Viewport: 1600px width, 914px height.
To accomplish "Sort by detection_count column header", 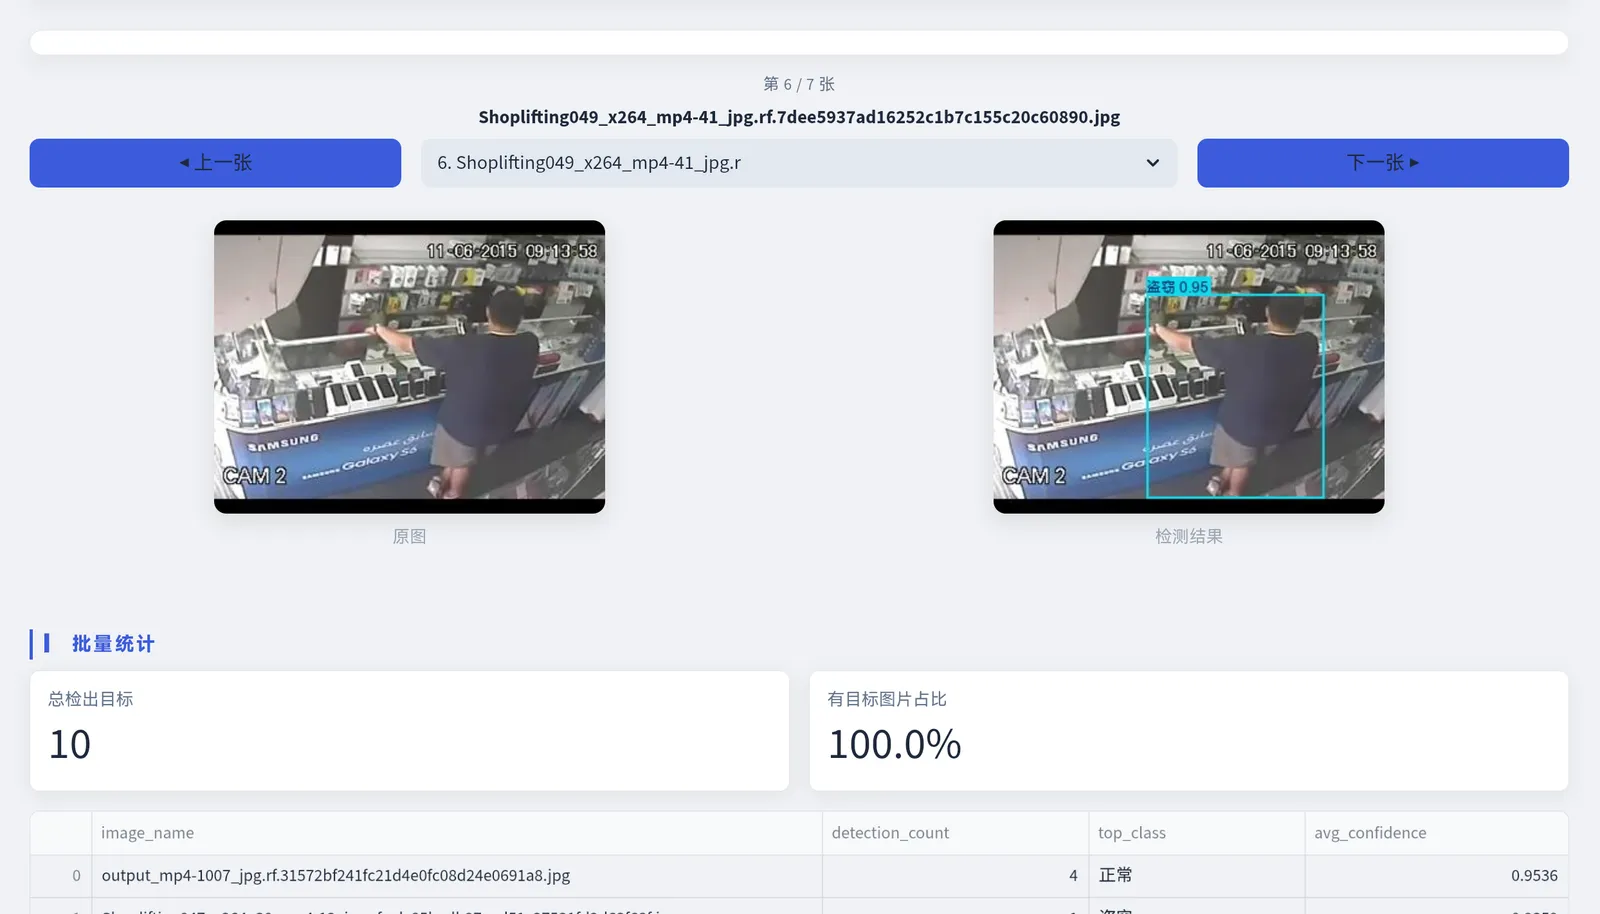I will (x=955, y=833).
